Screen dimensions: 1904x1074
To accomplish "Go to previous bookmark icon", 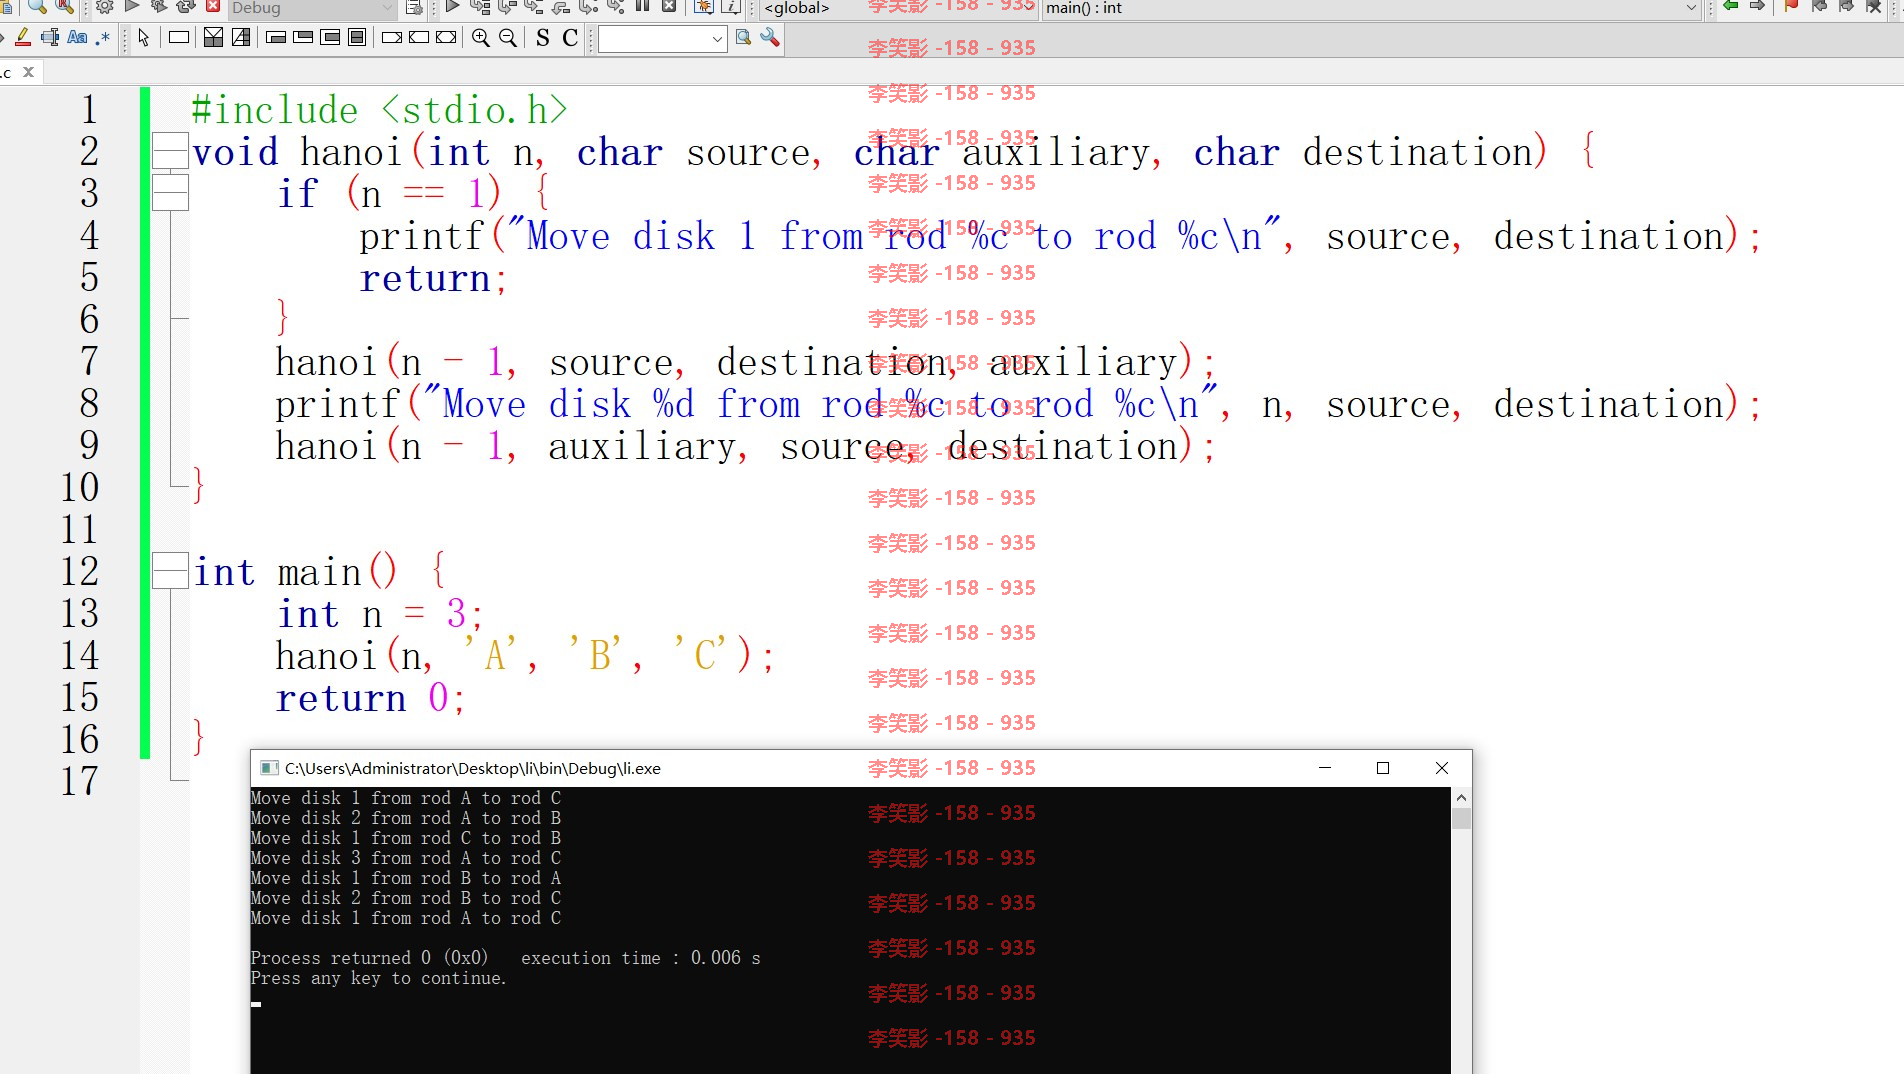I will (x=1819, y=7).
